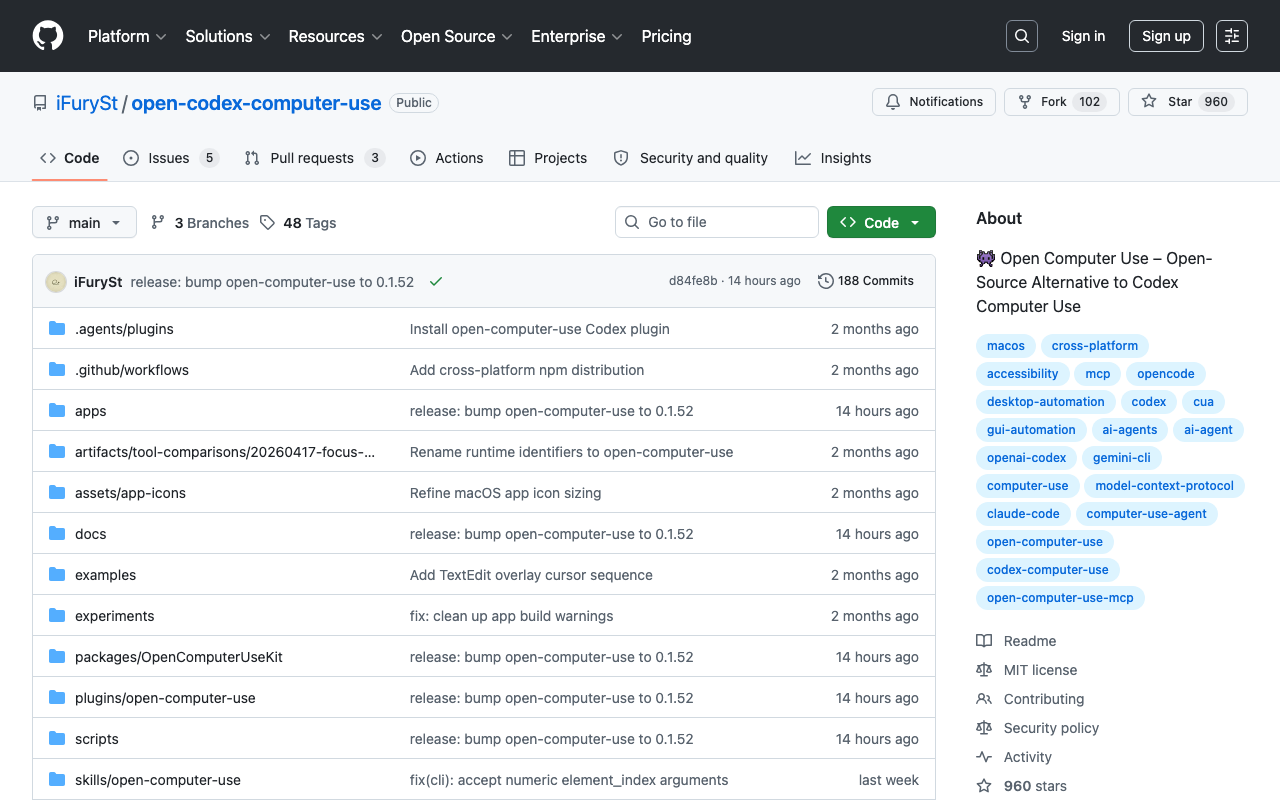Image resolution: width=1280 pixels, height=800 pixels.
Task: Click the folder icon for apps
Action: (x=57, y=411)
